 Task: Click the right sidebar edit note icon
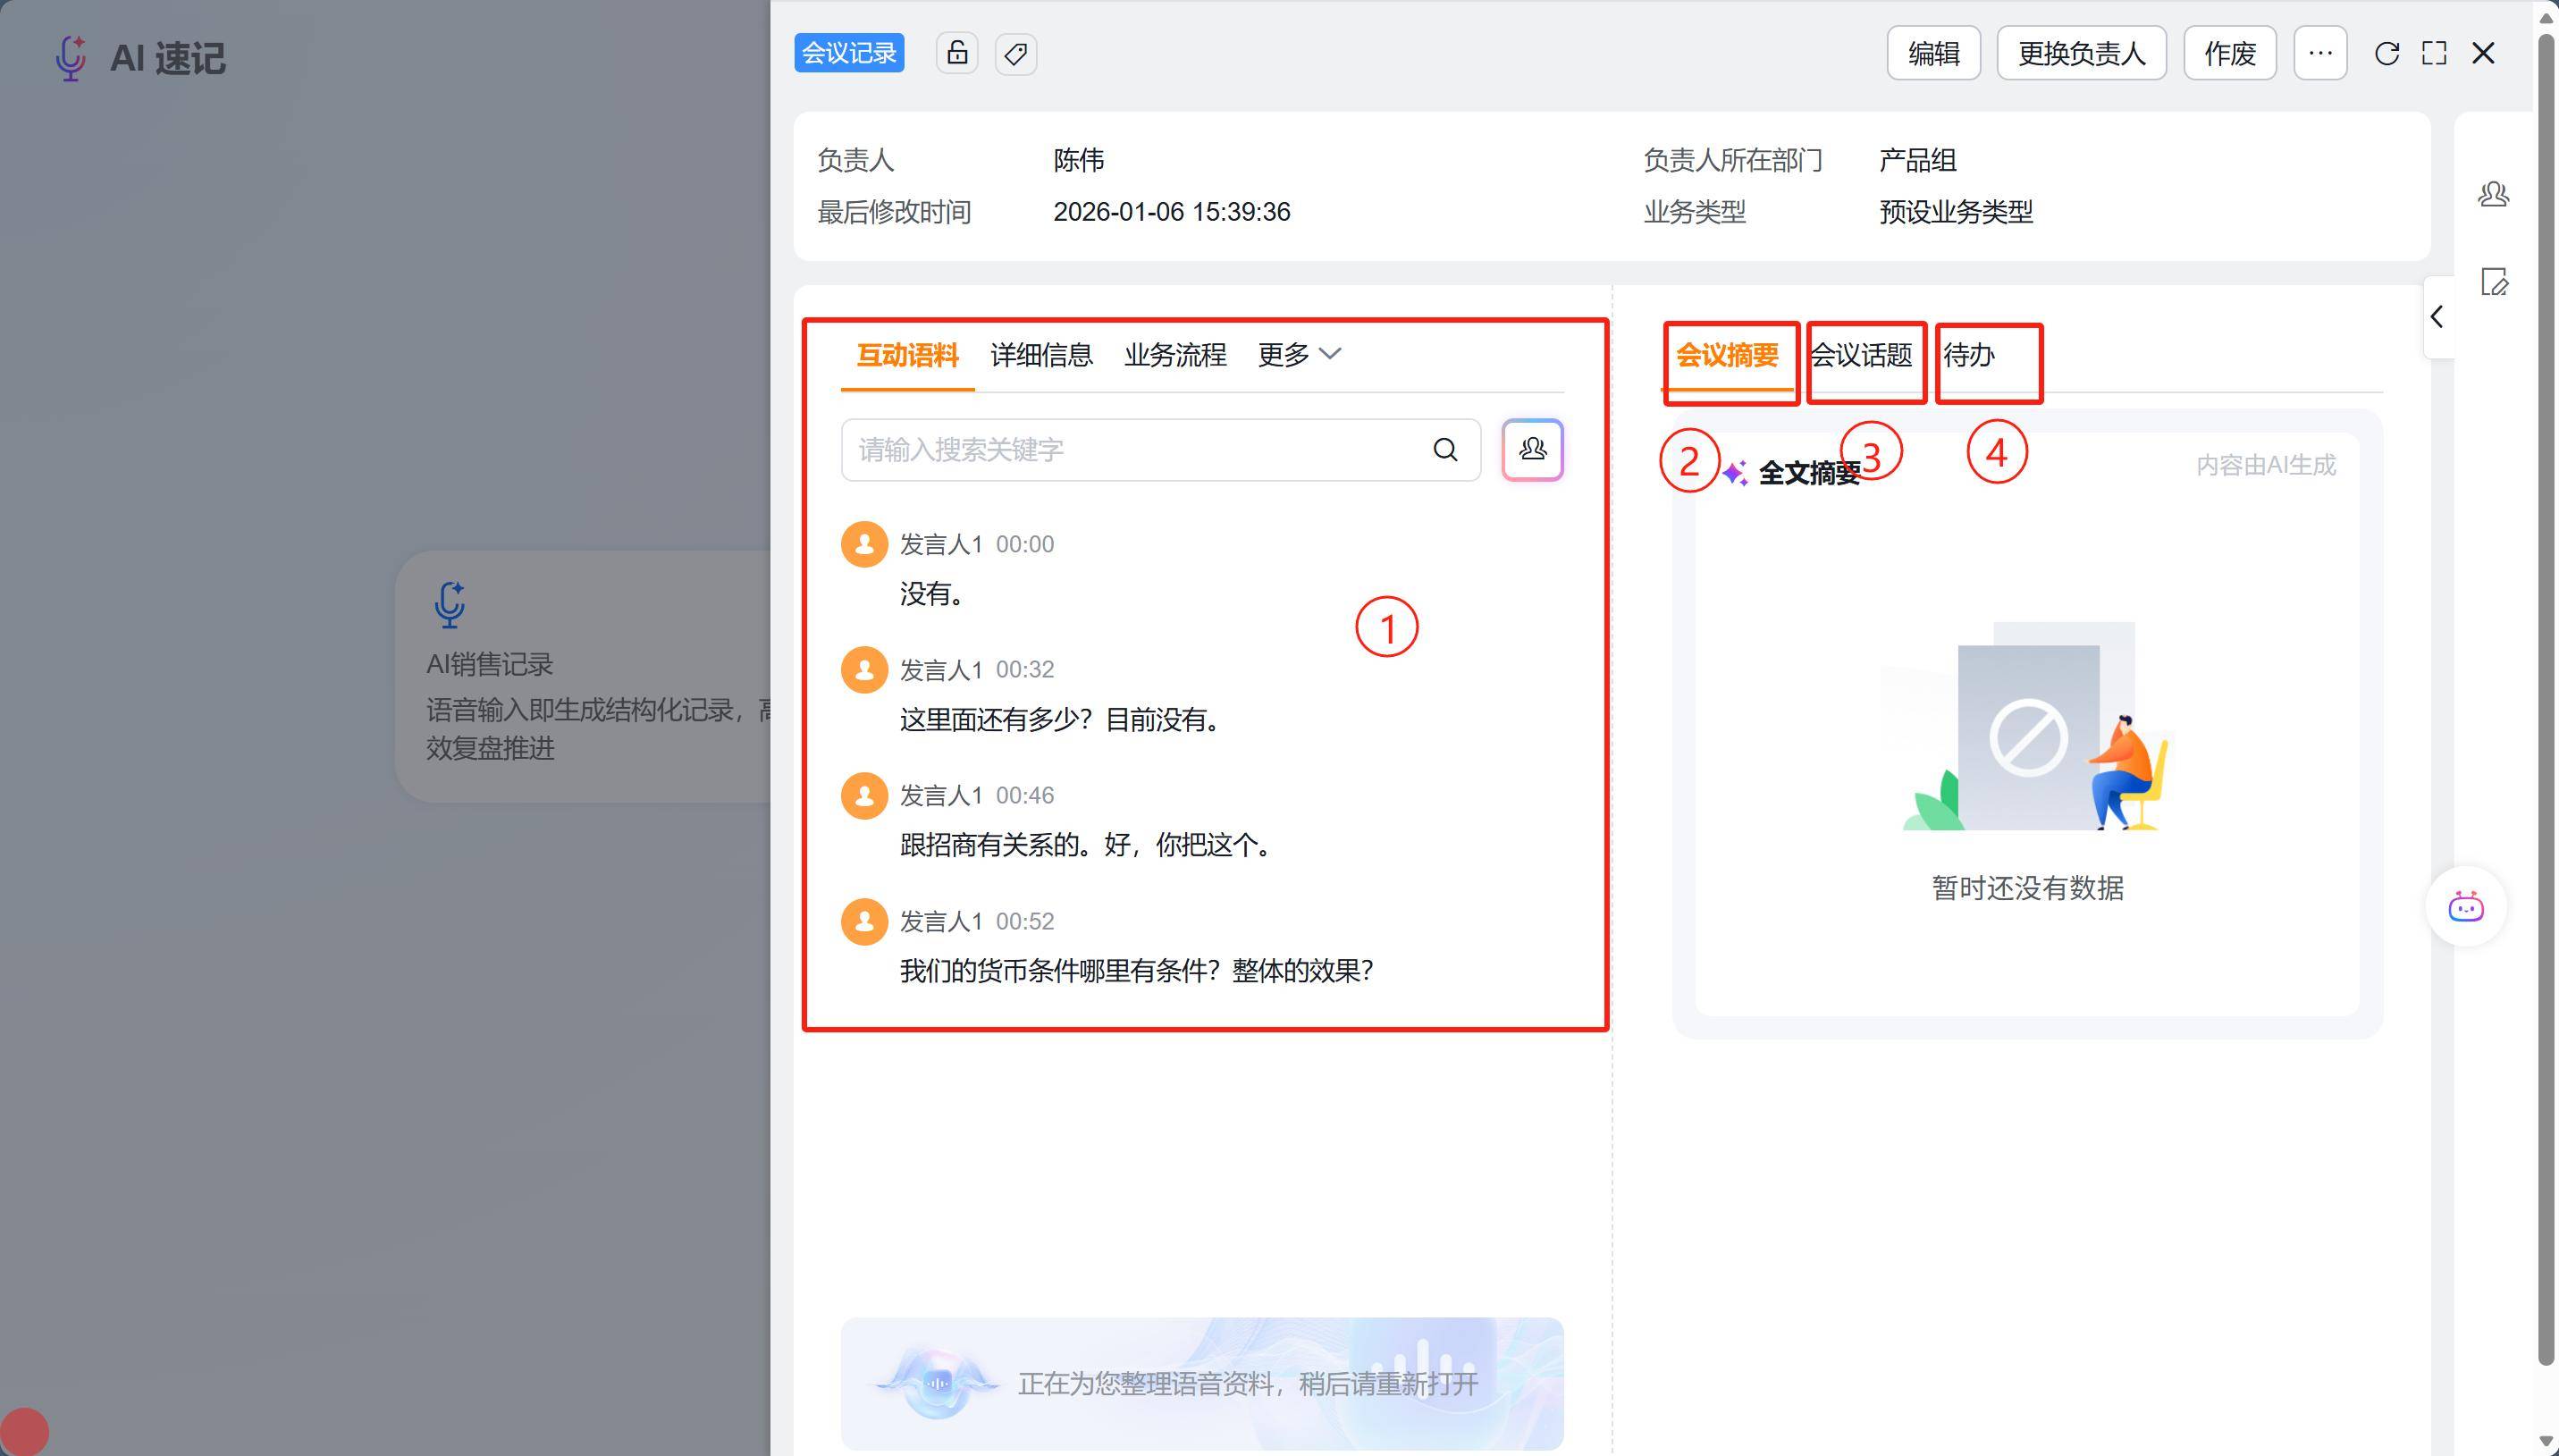2493,282
